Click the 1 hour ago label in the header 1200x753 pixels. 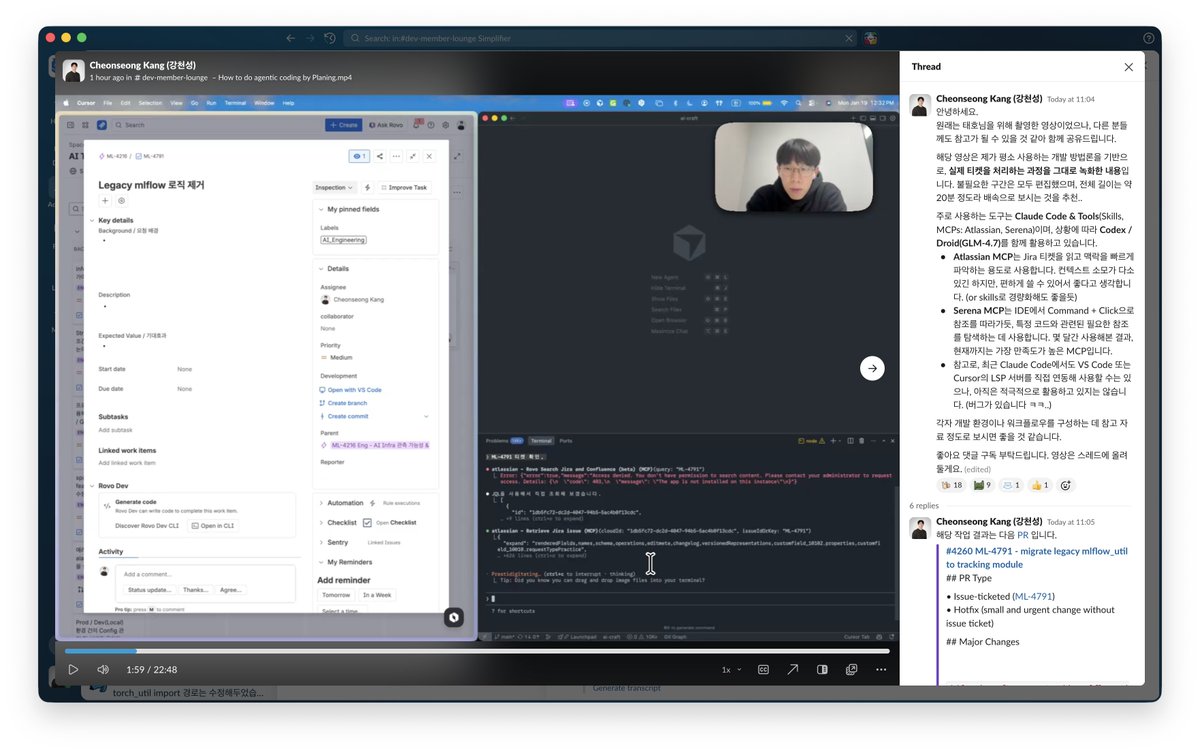pos(106,77)
